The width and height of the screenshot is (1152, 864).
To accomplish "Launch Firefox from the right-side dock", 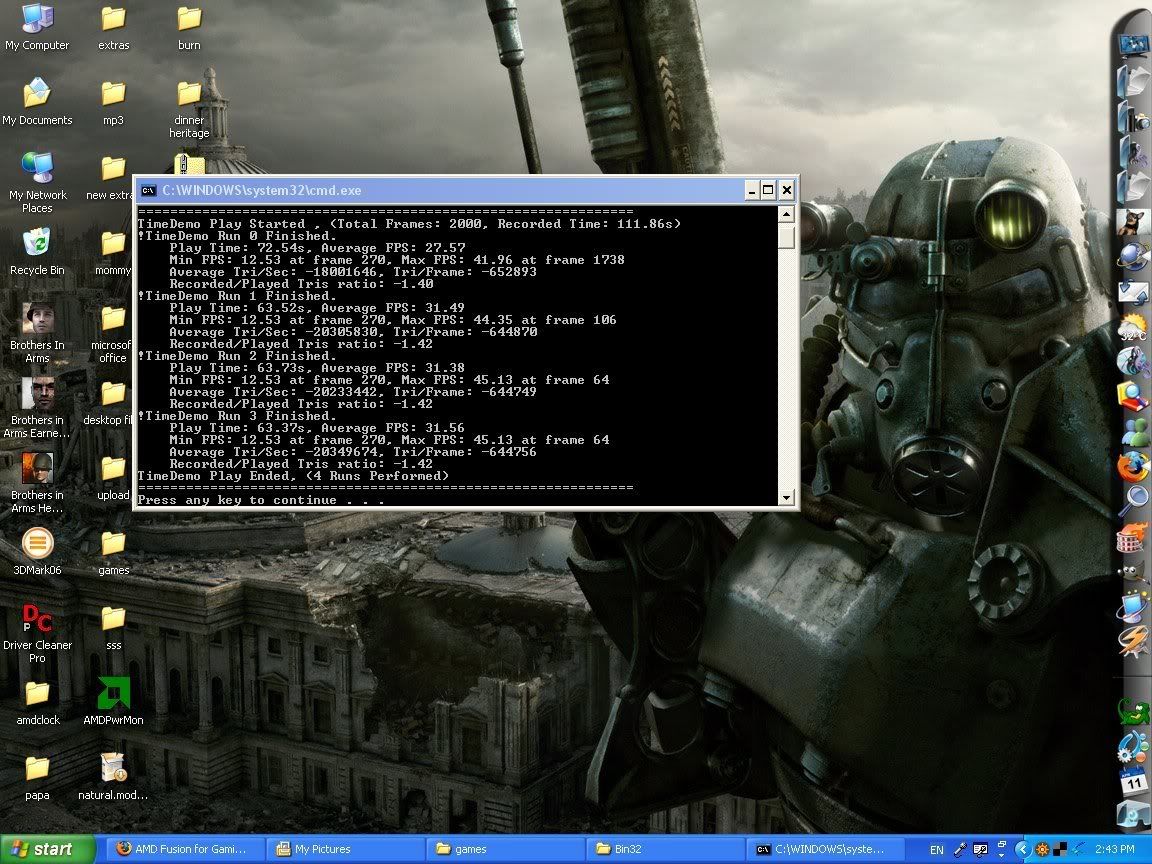I will coord(1133,467).
